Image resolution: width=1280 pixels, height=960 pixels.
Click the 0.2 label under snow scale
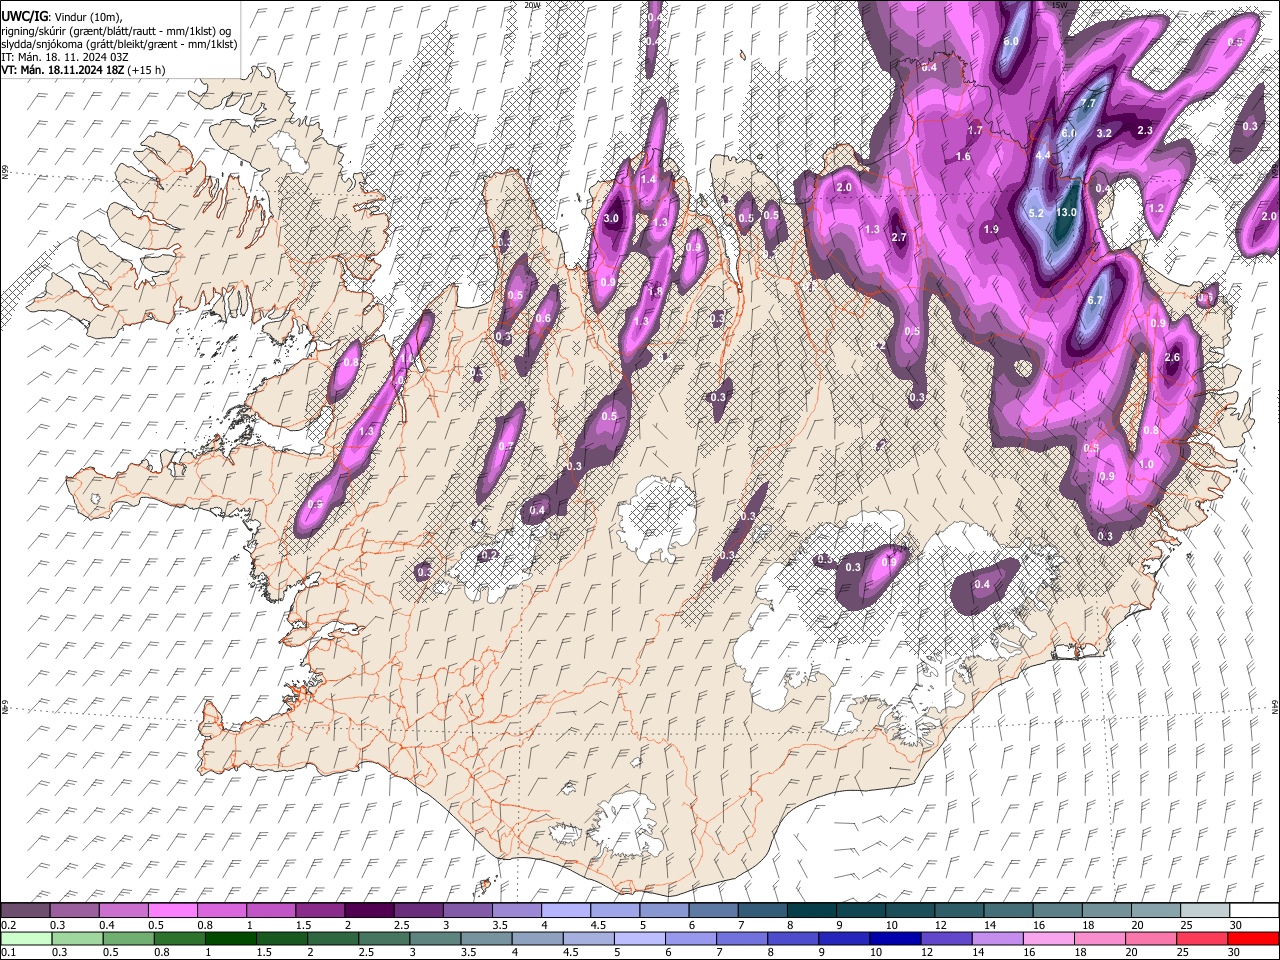pos(8,925)
